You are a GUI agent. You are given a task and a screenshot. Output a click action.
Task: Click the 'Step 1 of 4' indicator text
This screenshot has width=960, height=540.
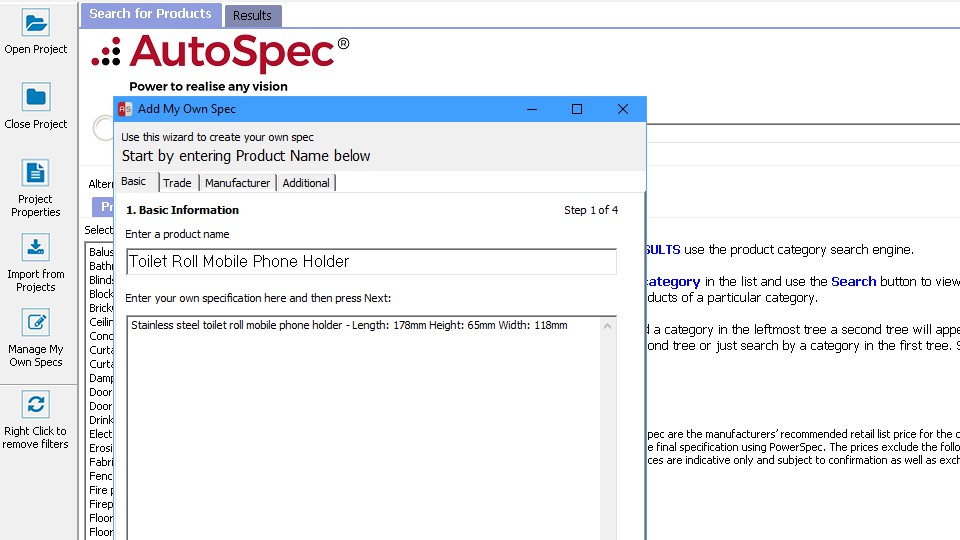point(591,210)
